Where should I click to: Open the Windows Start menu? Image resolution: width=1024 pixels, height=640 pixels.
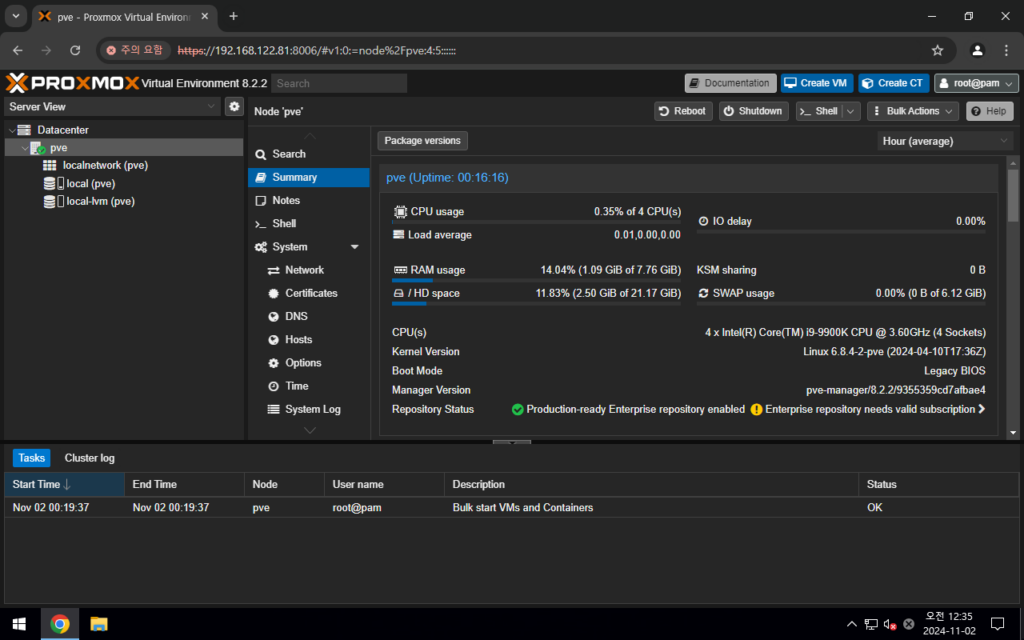(20, 624)
